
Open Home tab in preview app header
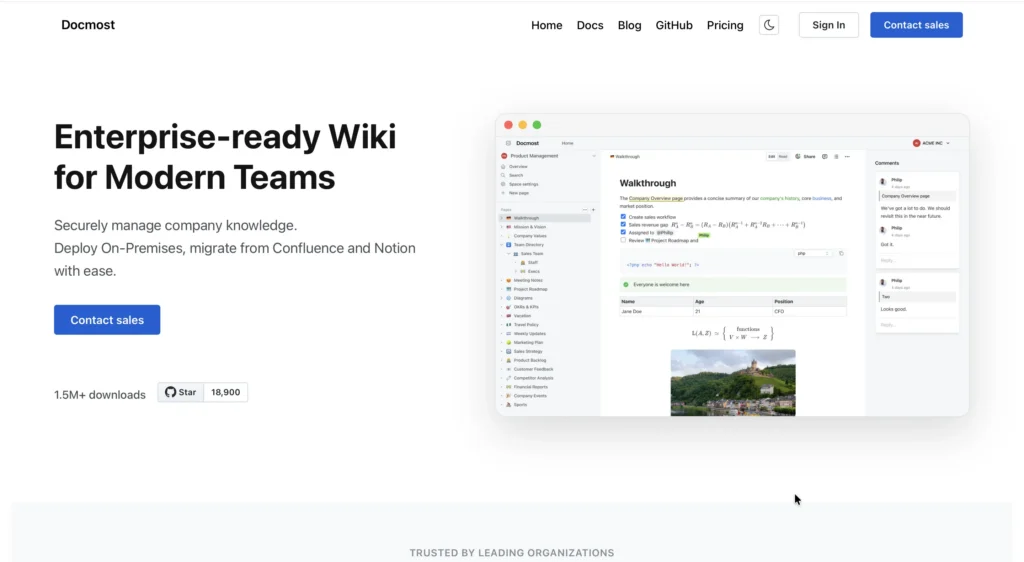click(568, 143)
